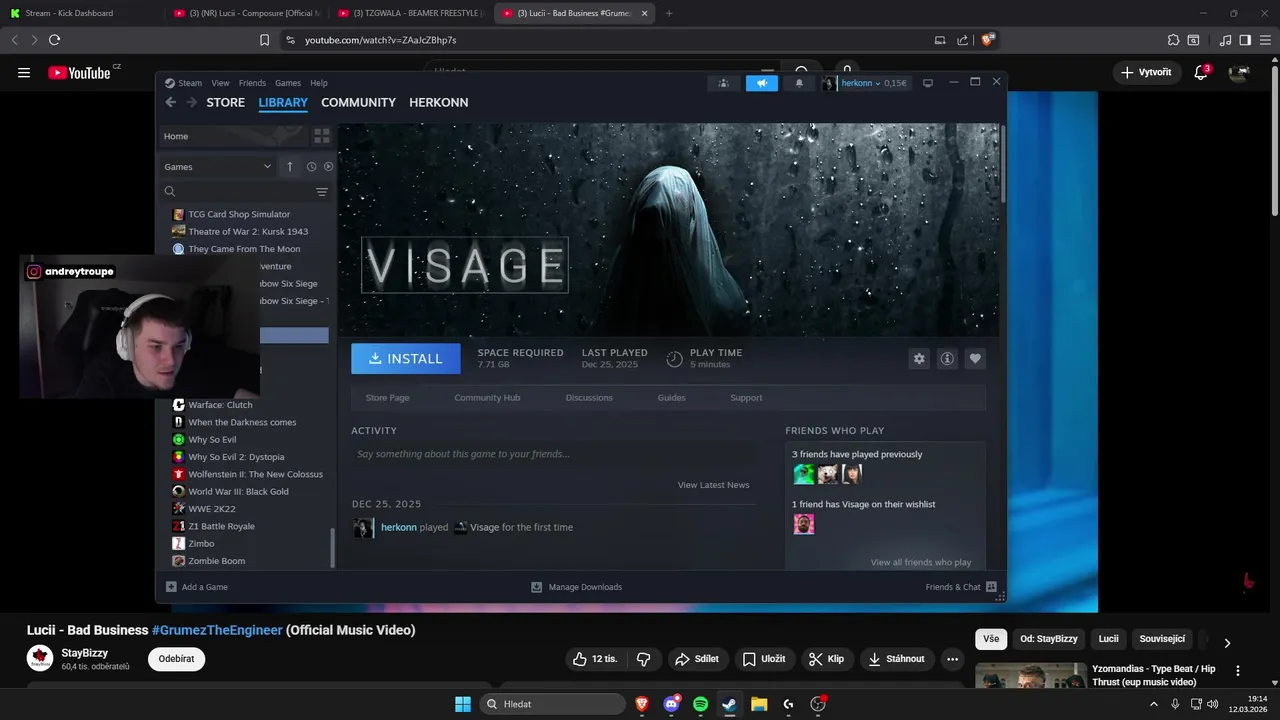Reload the browser page

point(54,40)
